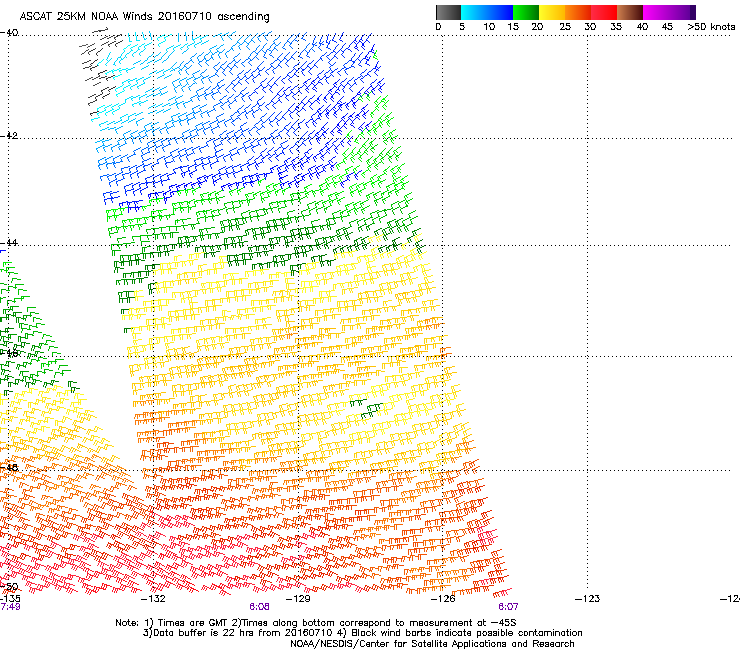The width and height of the screenshot is (740, 650).
Task: Click the yellow 20-25 knots legend color
Action: coord(552,12)
